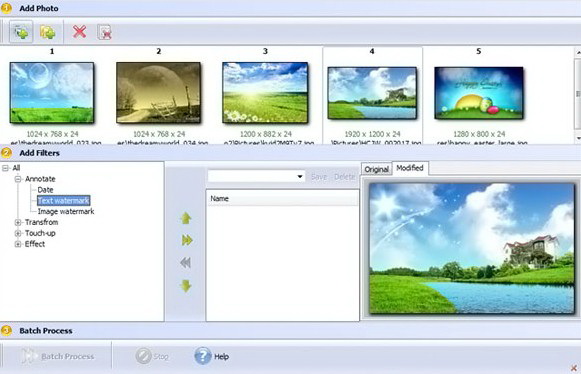Viewport: 581px width, 374px height.
Task: Select photo thumbnail 3 sunny meadow
Action: pyautogui.click(x=265, y=93)
